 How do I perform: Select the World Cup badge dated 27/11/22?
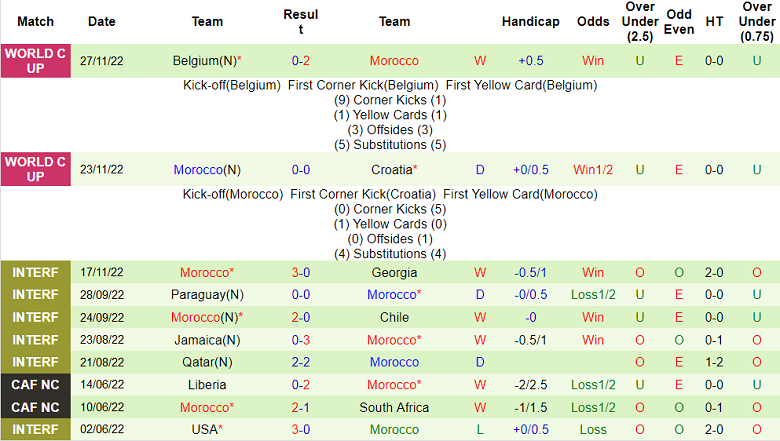click(x=36, y=61)
